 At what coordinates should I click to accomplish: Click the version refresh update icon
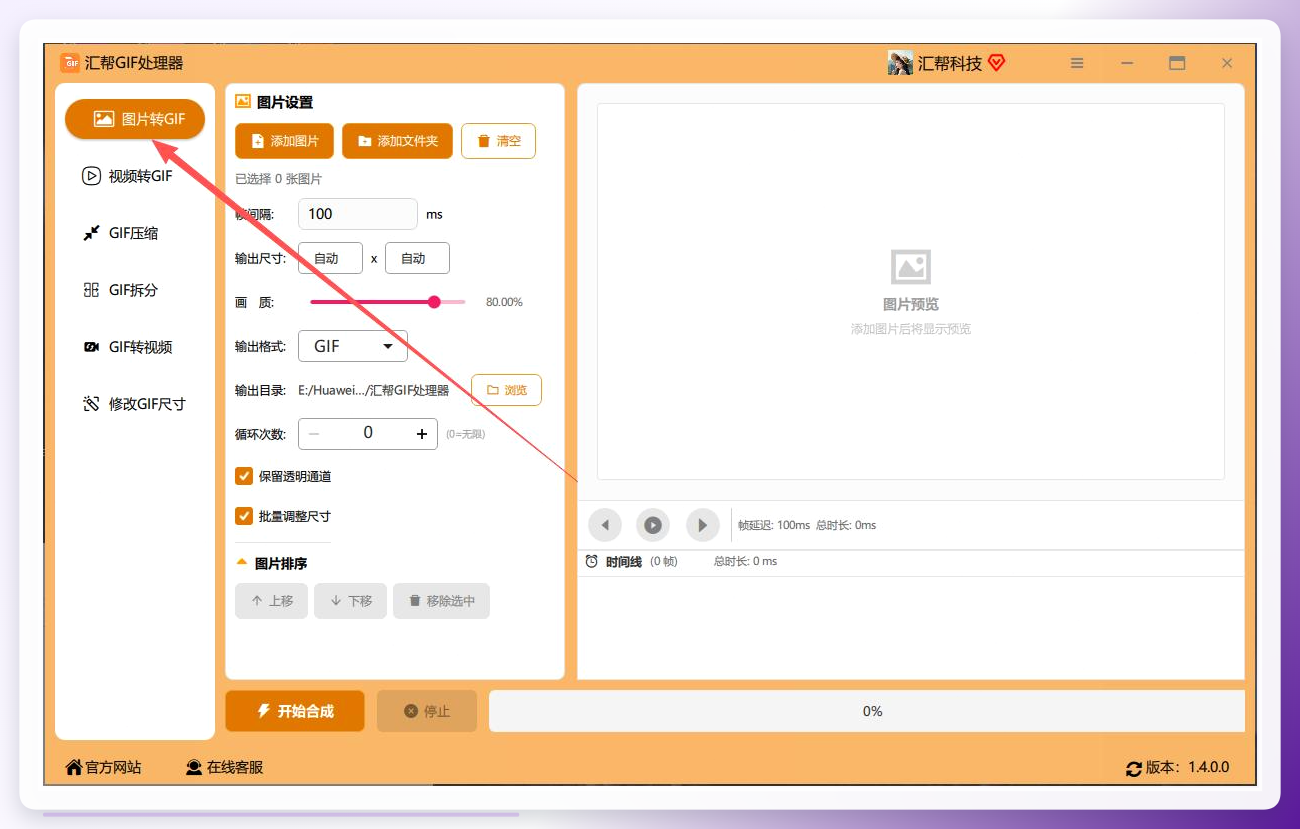click(1134, 768)
